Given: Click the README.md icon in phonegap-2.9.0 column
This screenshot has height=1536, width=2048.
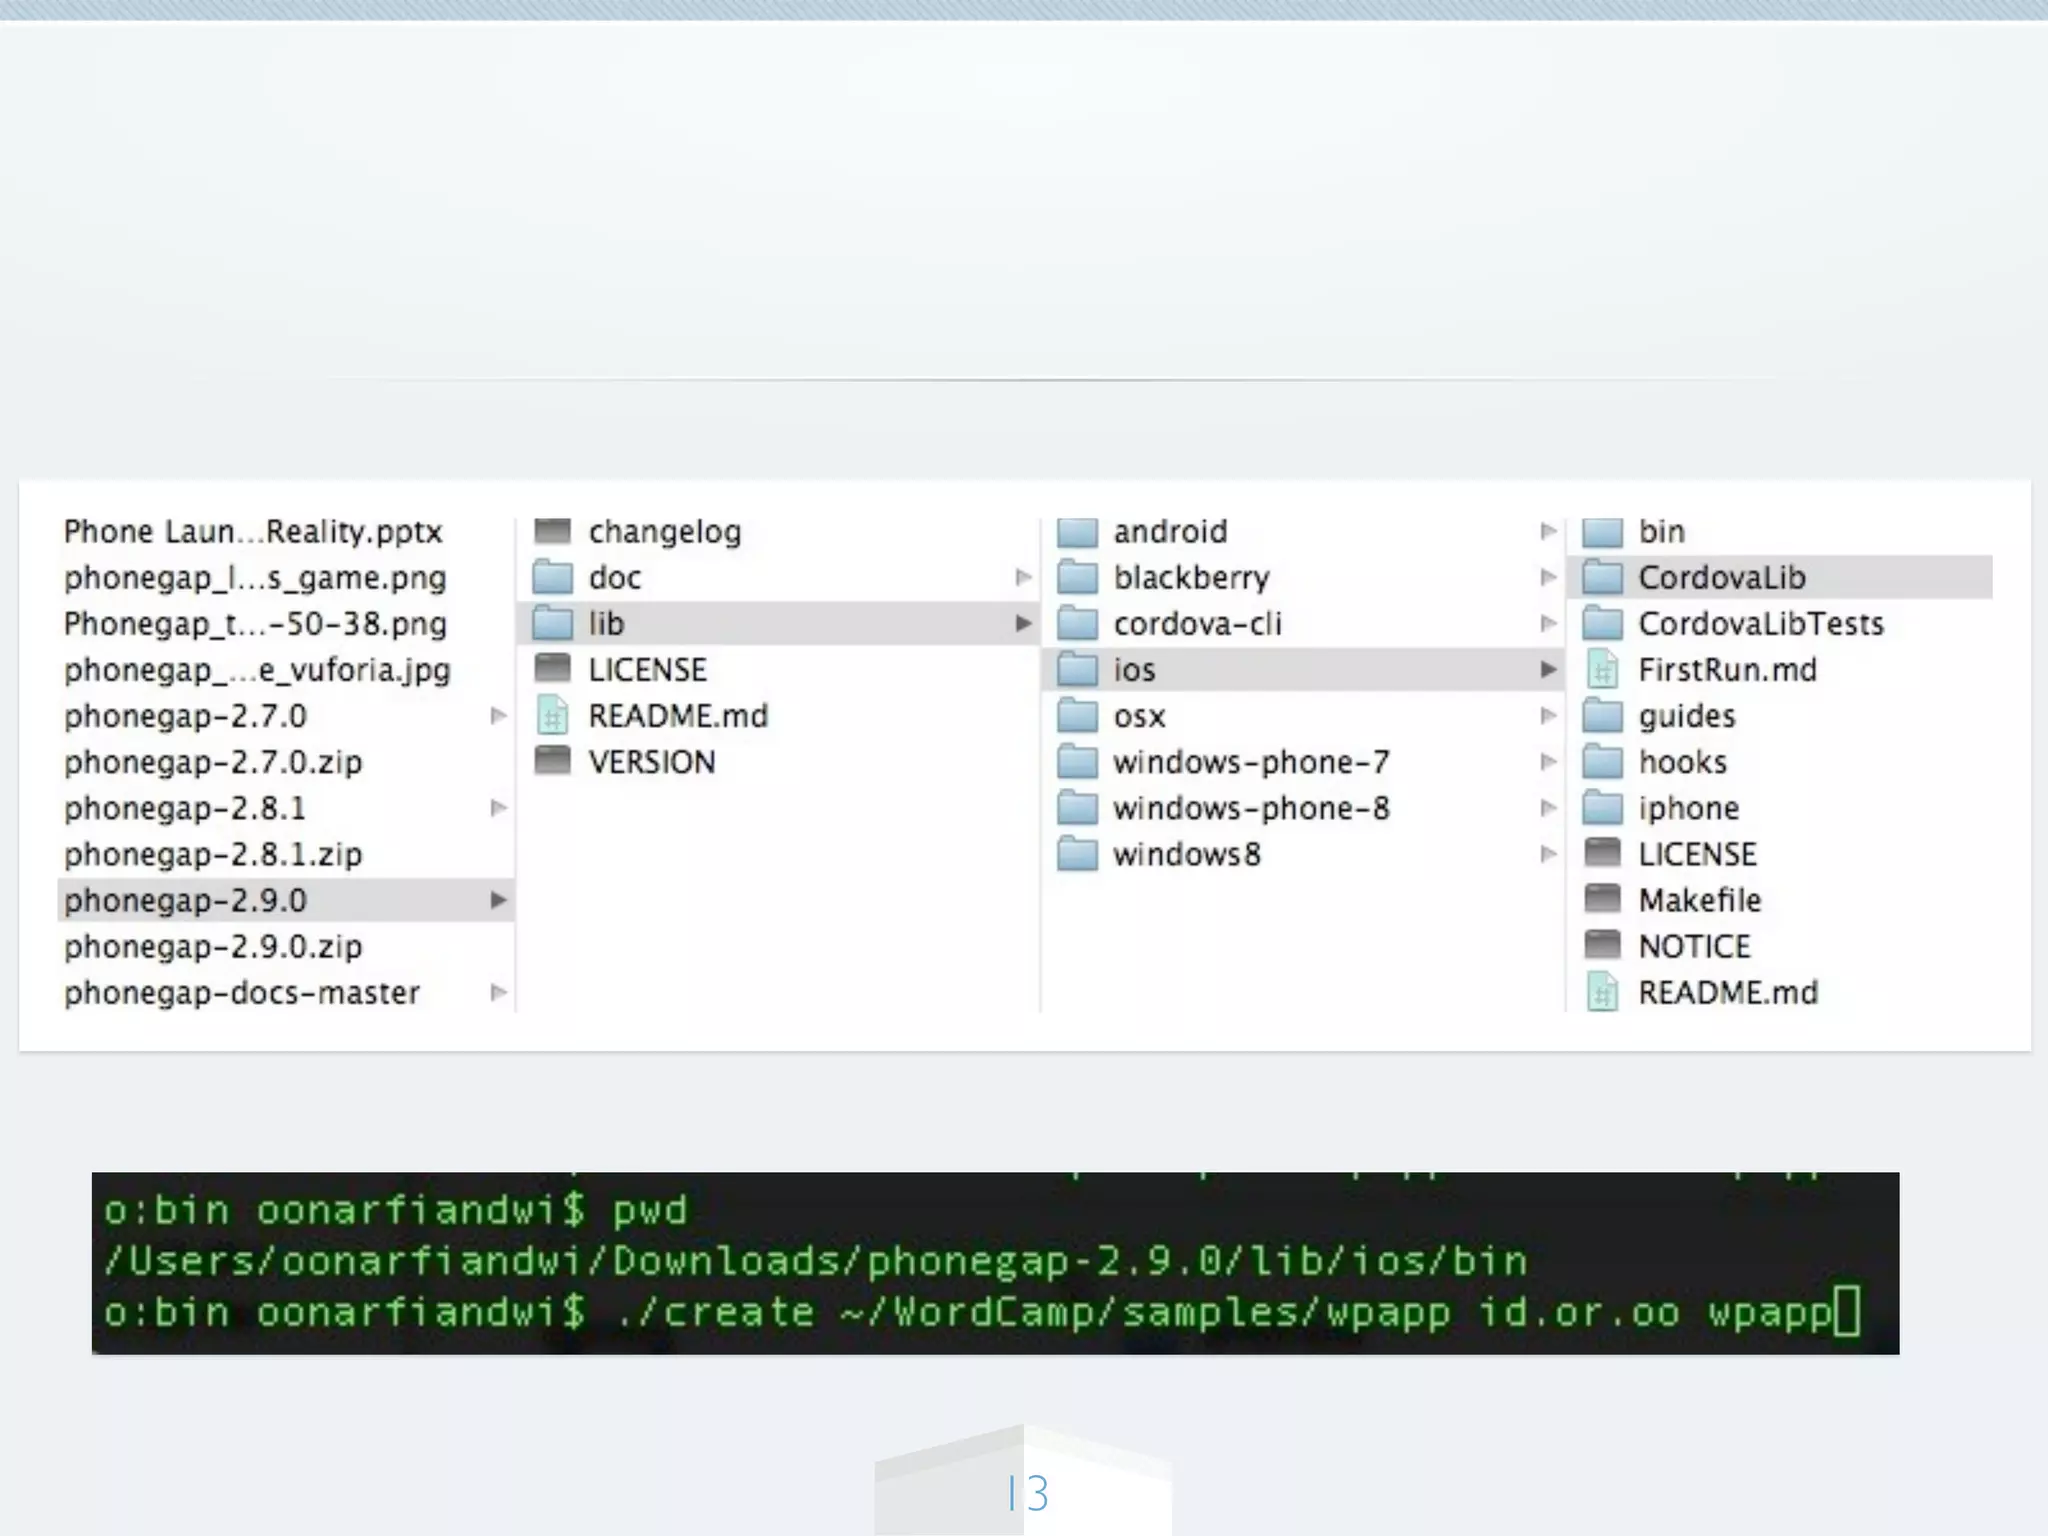Looking at the screenshot, I should point(552,715).
